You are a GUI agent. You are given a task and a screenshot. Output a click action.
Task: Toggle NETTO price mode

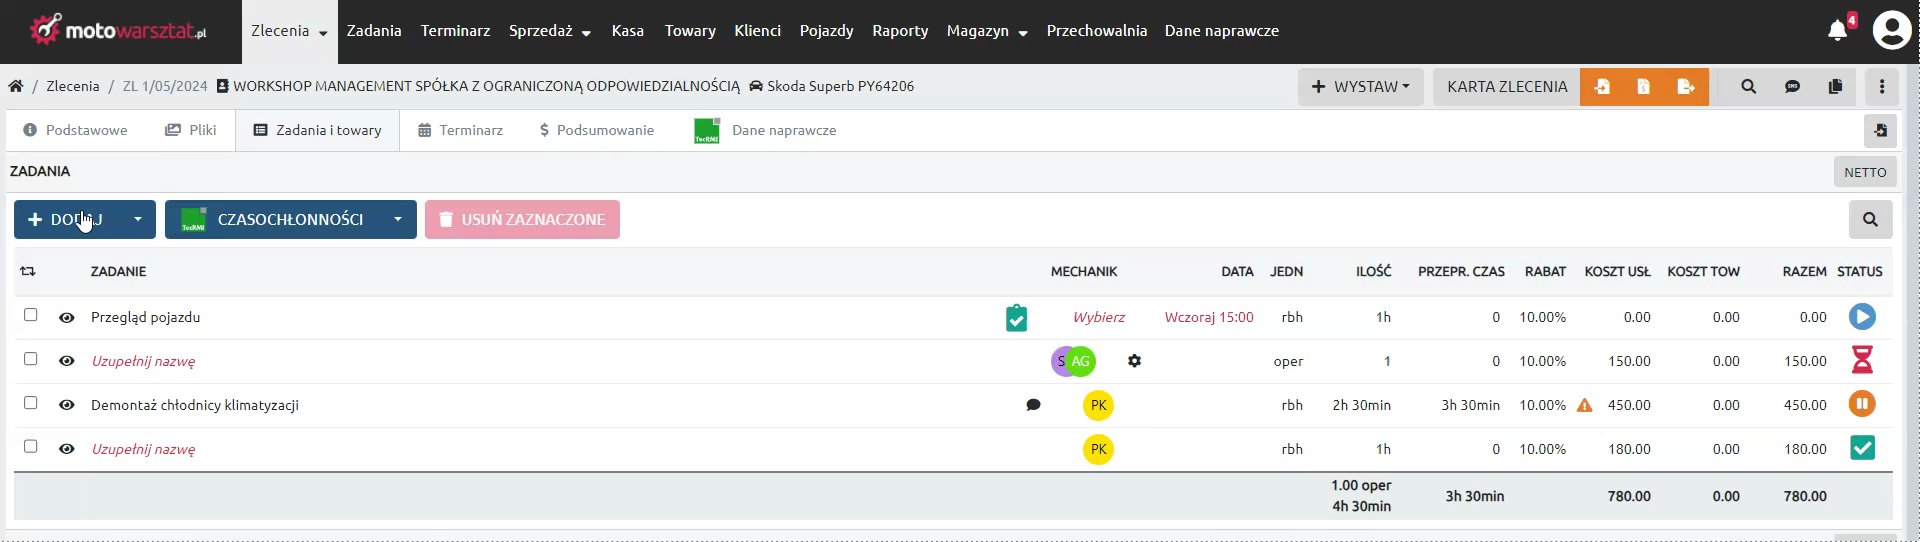tap(1865, 172)
